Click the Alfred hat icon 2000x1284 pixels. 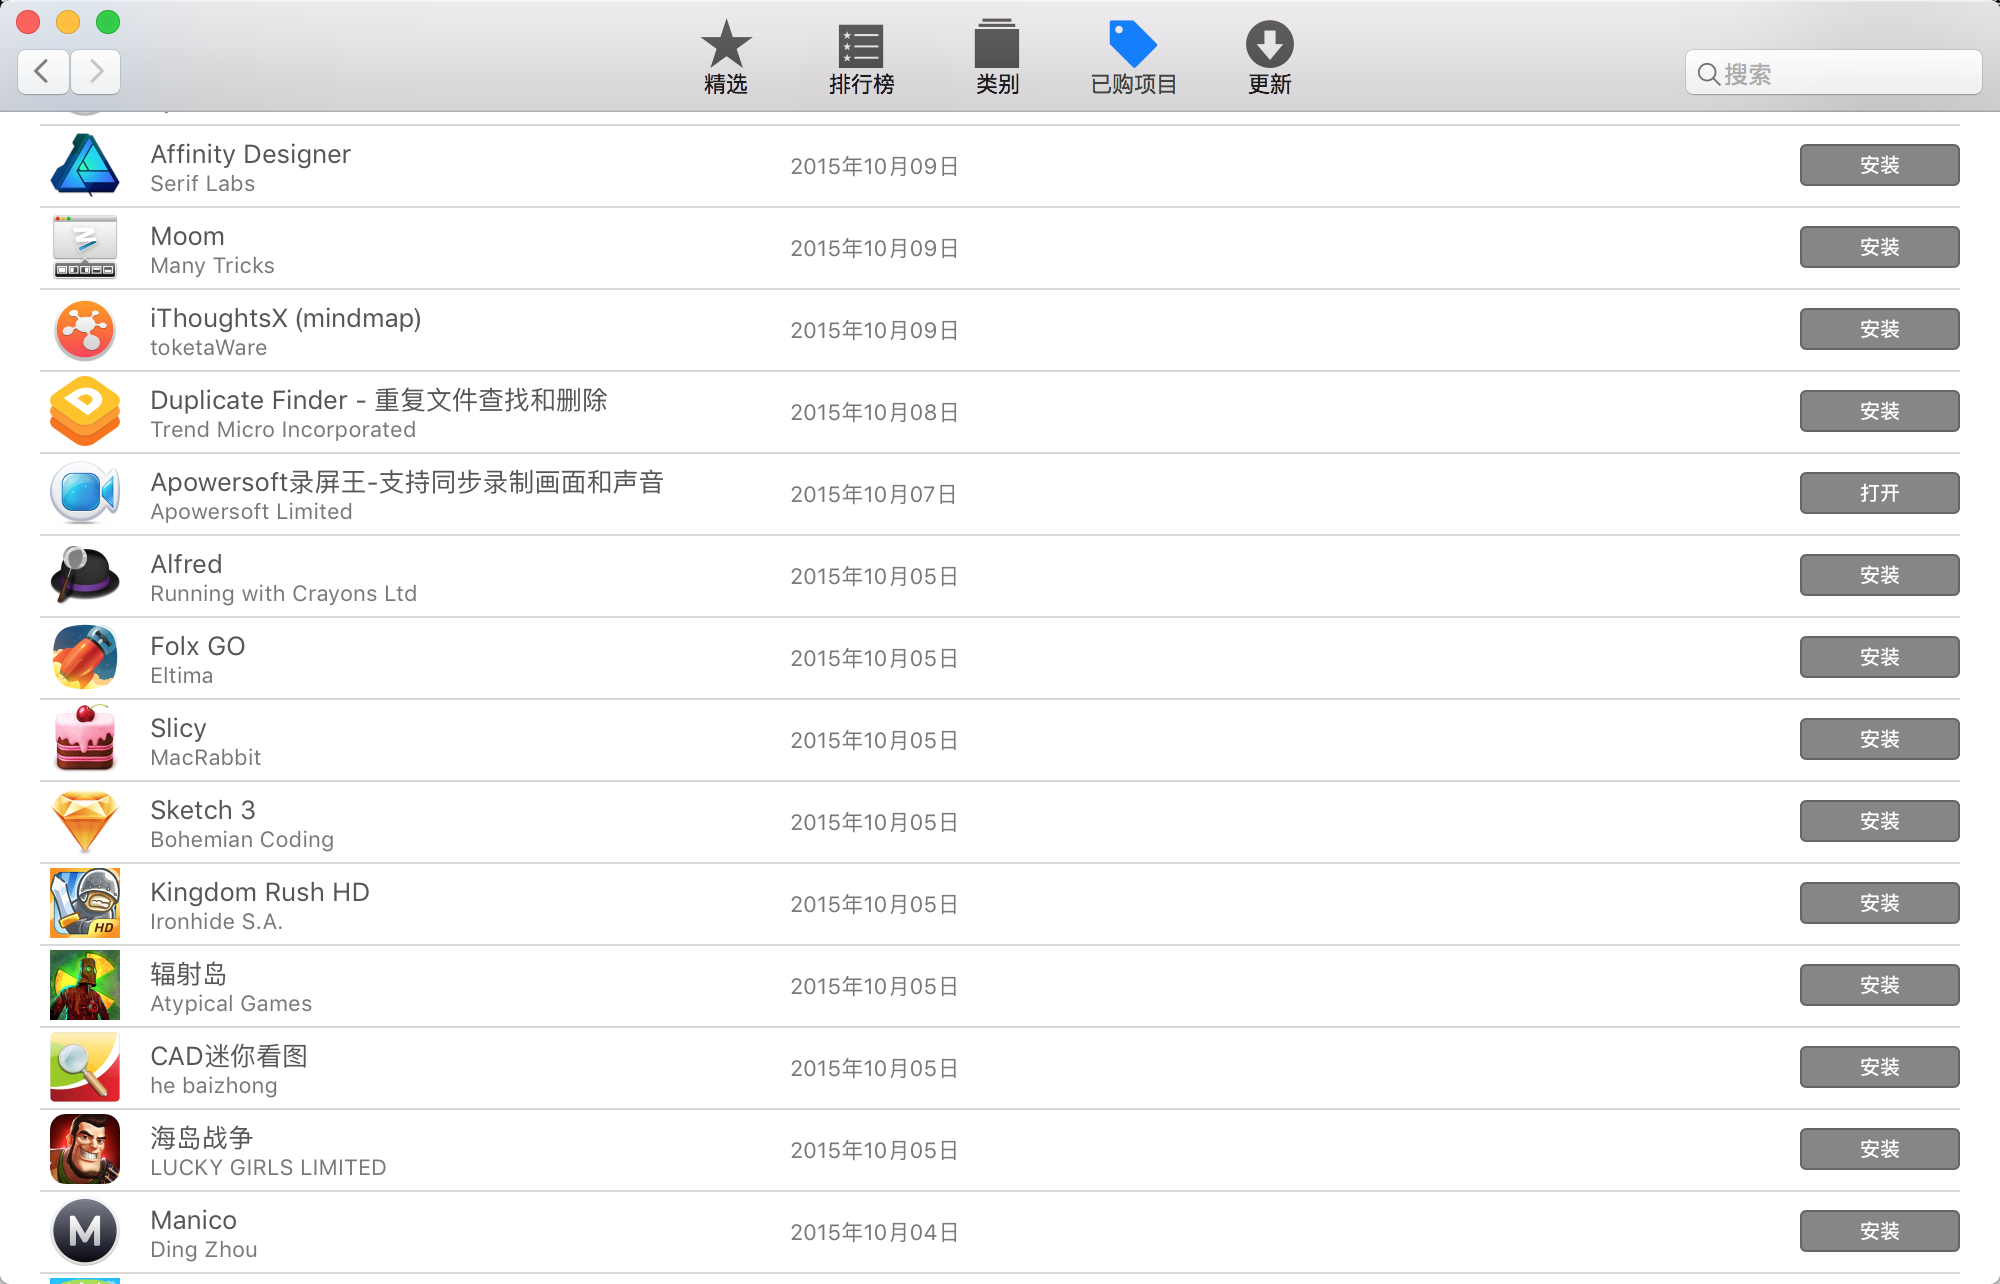[85, 575]
